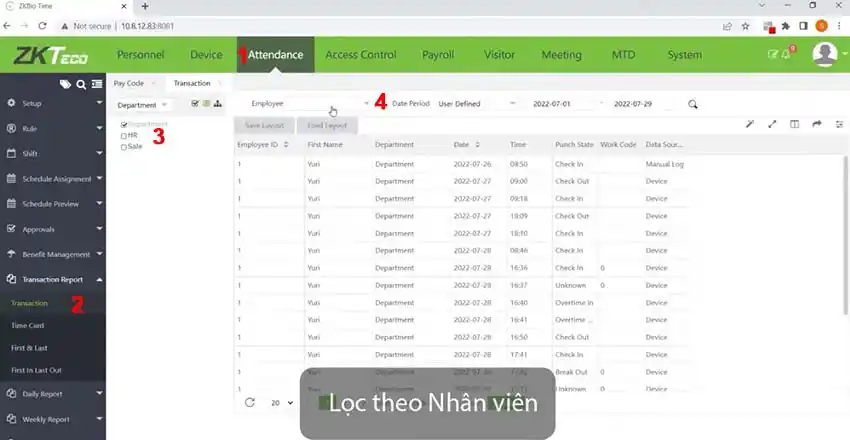Check the HR department checkbox
The height and width of the screenshot is (440, 850).
coord(124,136)
